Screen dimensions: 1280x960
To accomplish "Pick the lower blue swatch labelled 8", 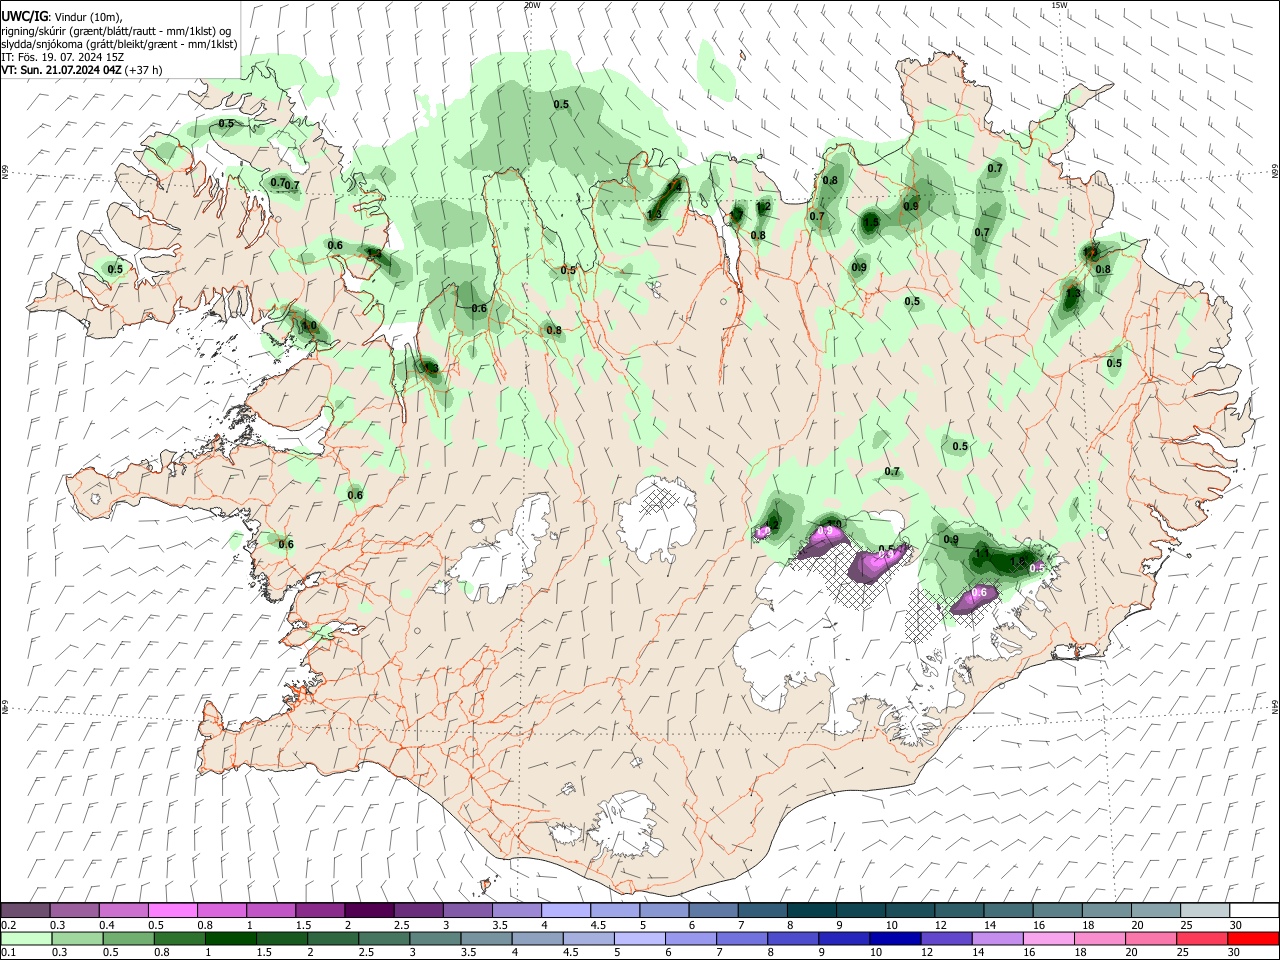I will coord(792,939).
